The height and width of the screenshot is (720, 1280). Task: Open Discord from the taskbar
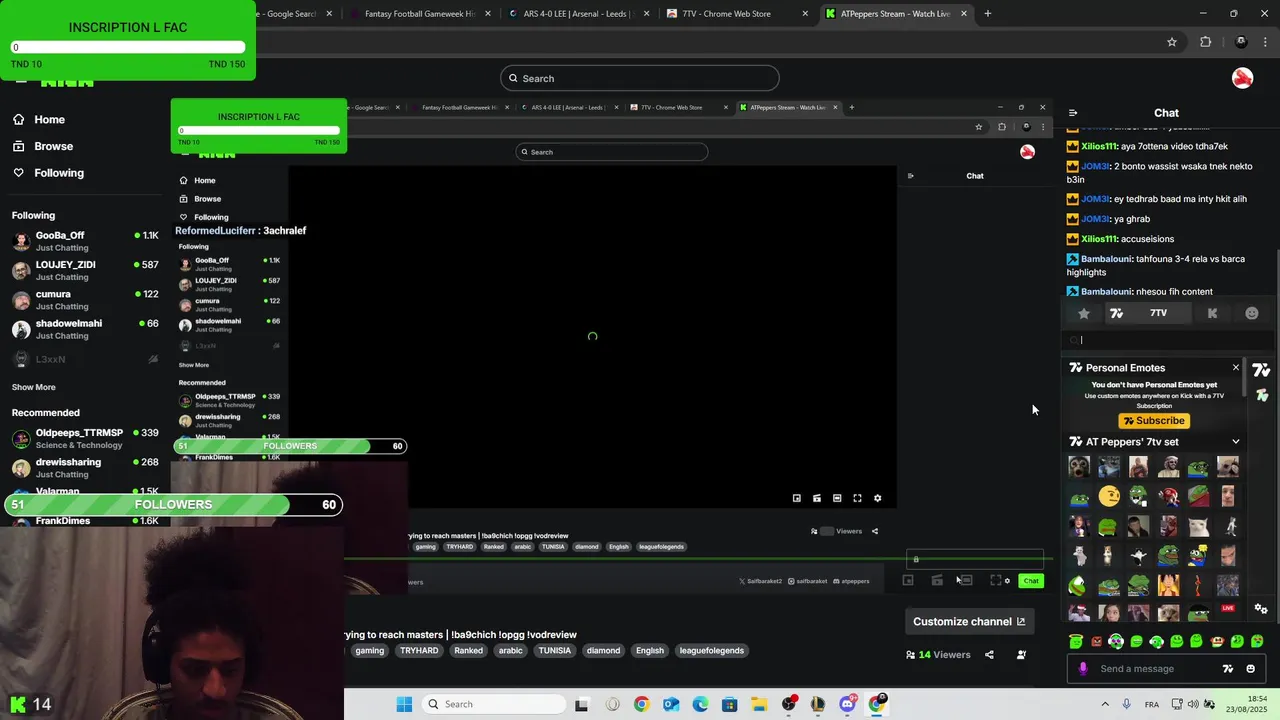click(848, 704)
